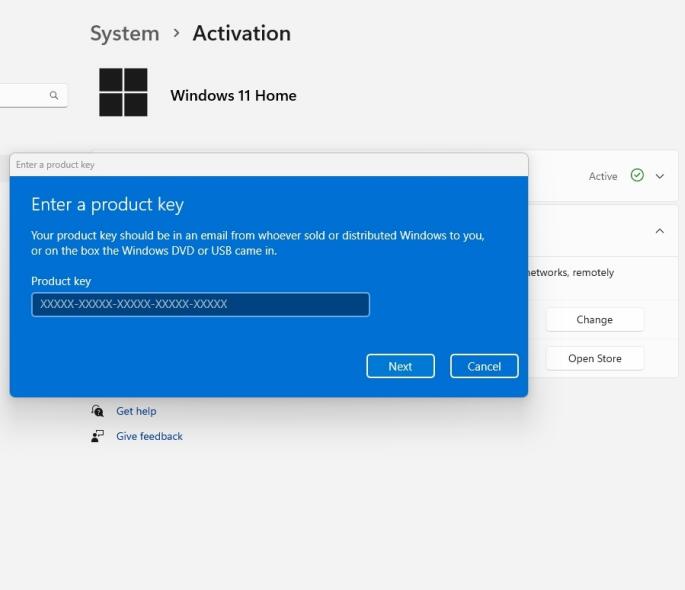Image resolution: width=685 pixels, height=590 pixels.
Task: Click Next in the product key dialog
Action: pos(400,366)
